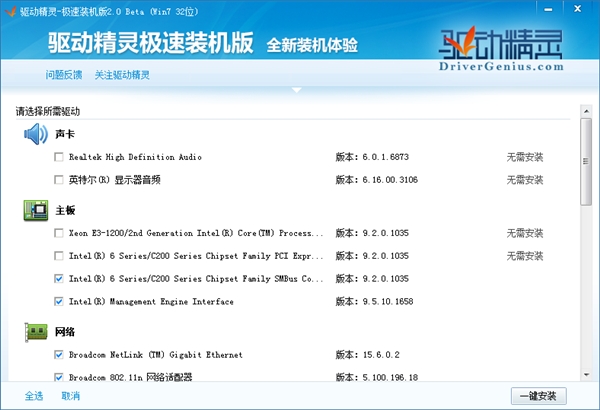Screen dimensions: 600x410
Task: Uncheck Intel Management Engine Interface driver
Action: (59, 302)
